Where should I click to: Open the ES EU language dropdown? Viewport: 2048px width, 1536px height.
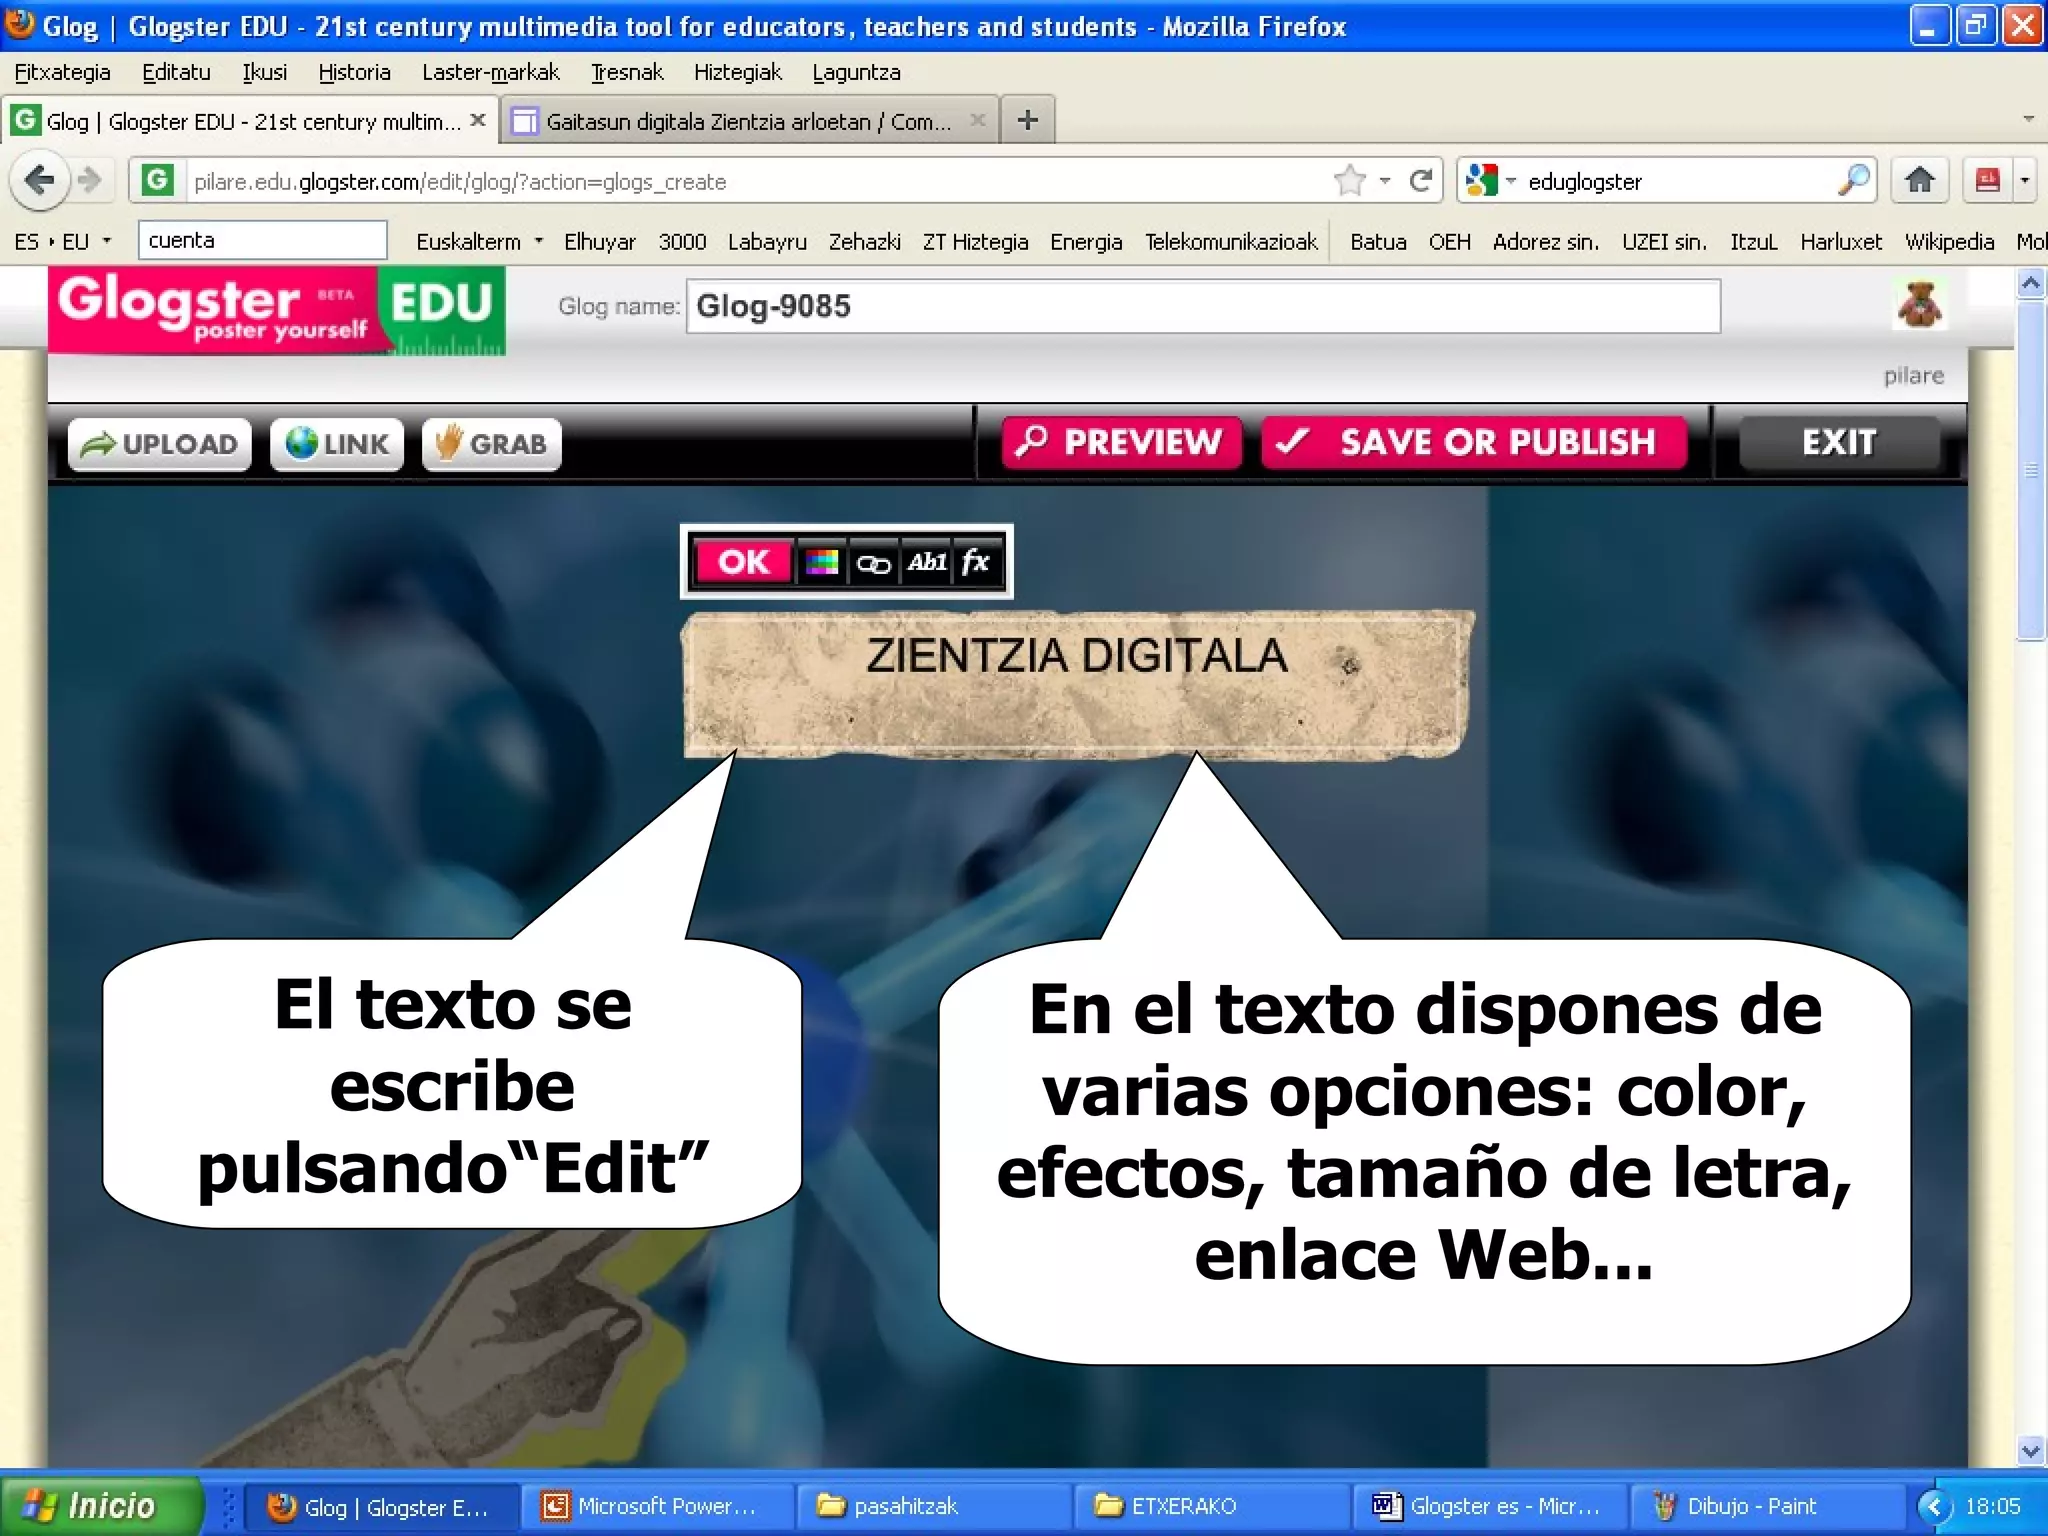62,241
